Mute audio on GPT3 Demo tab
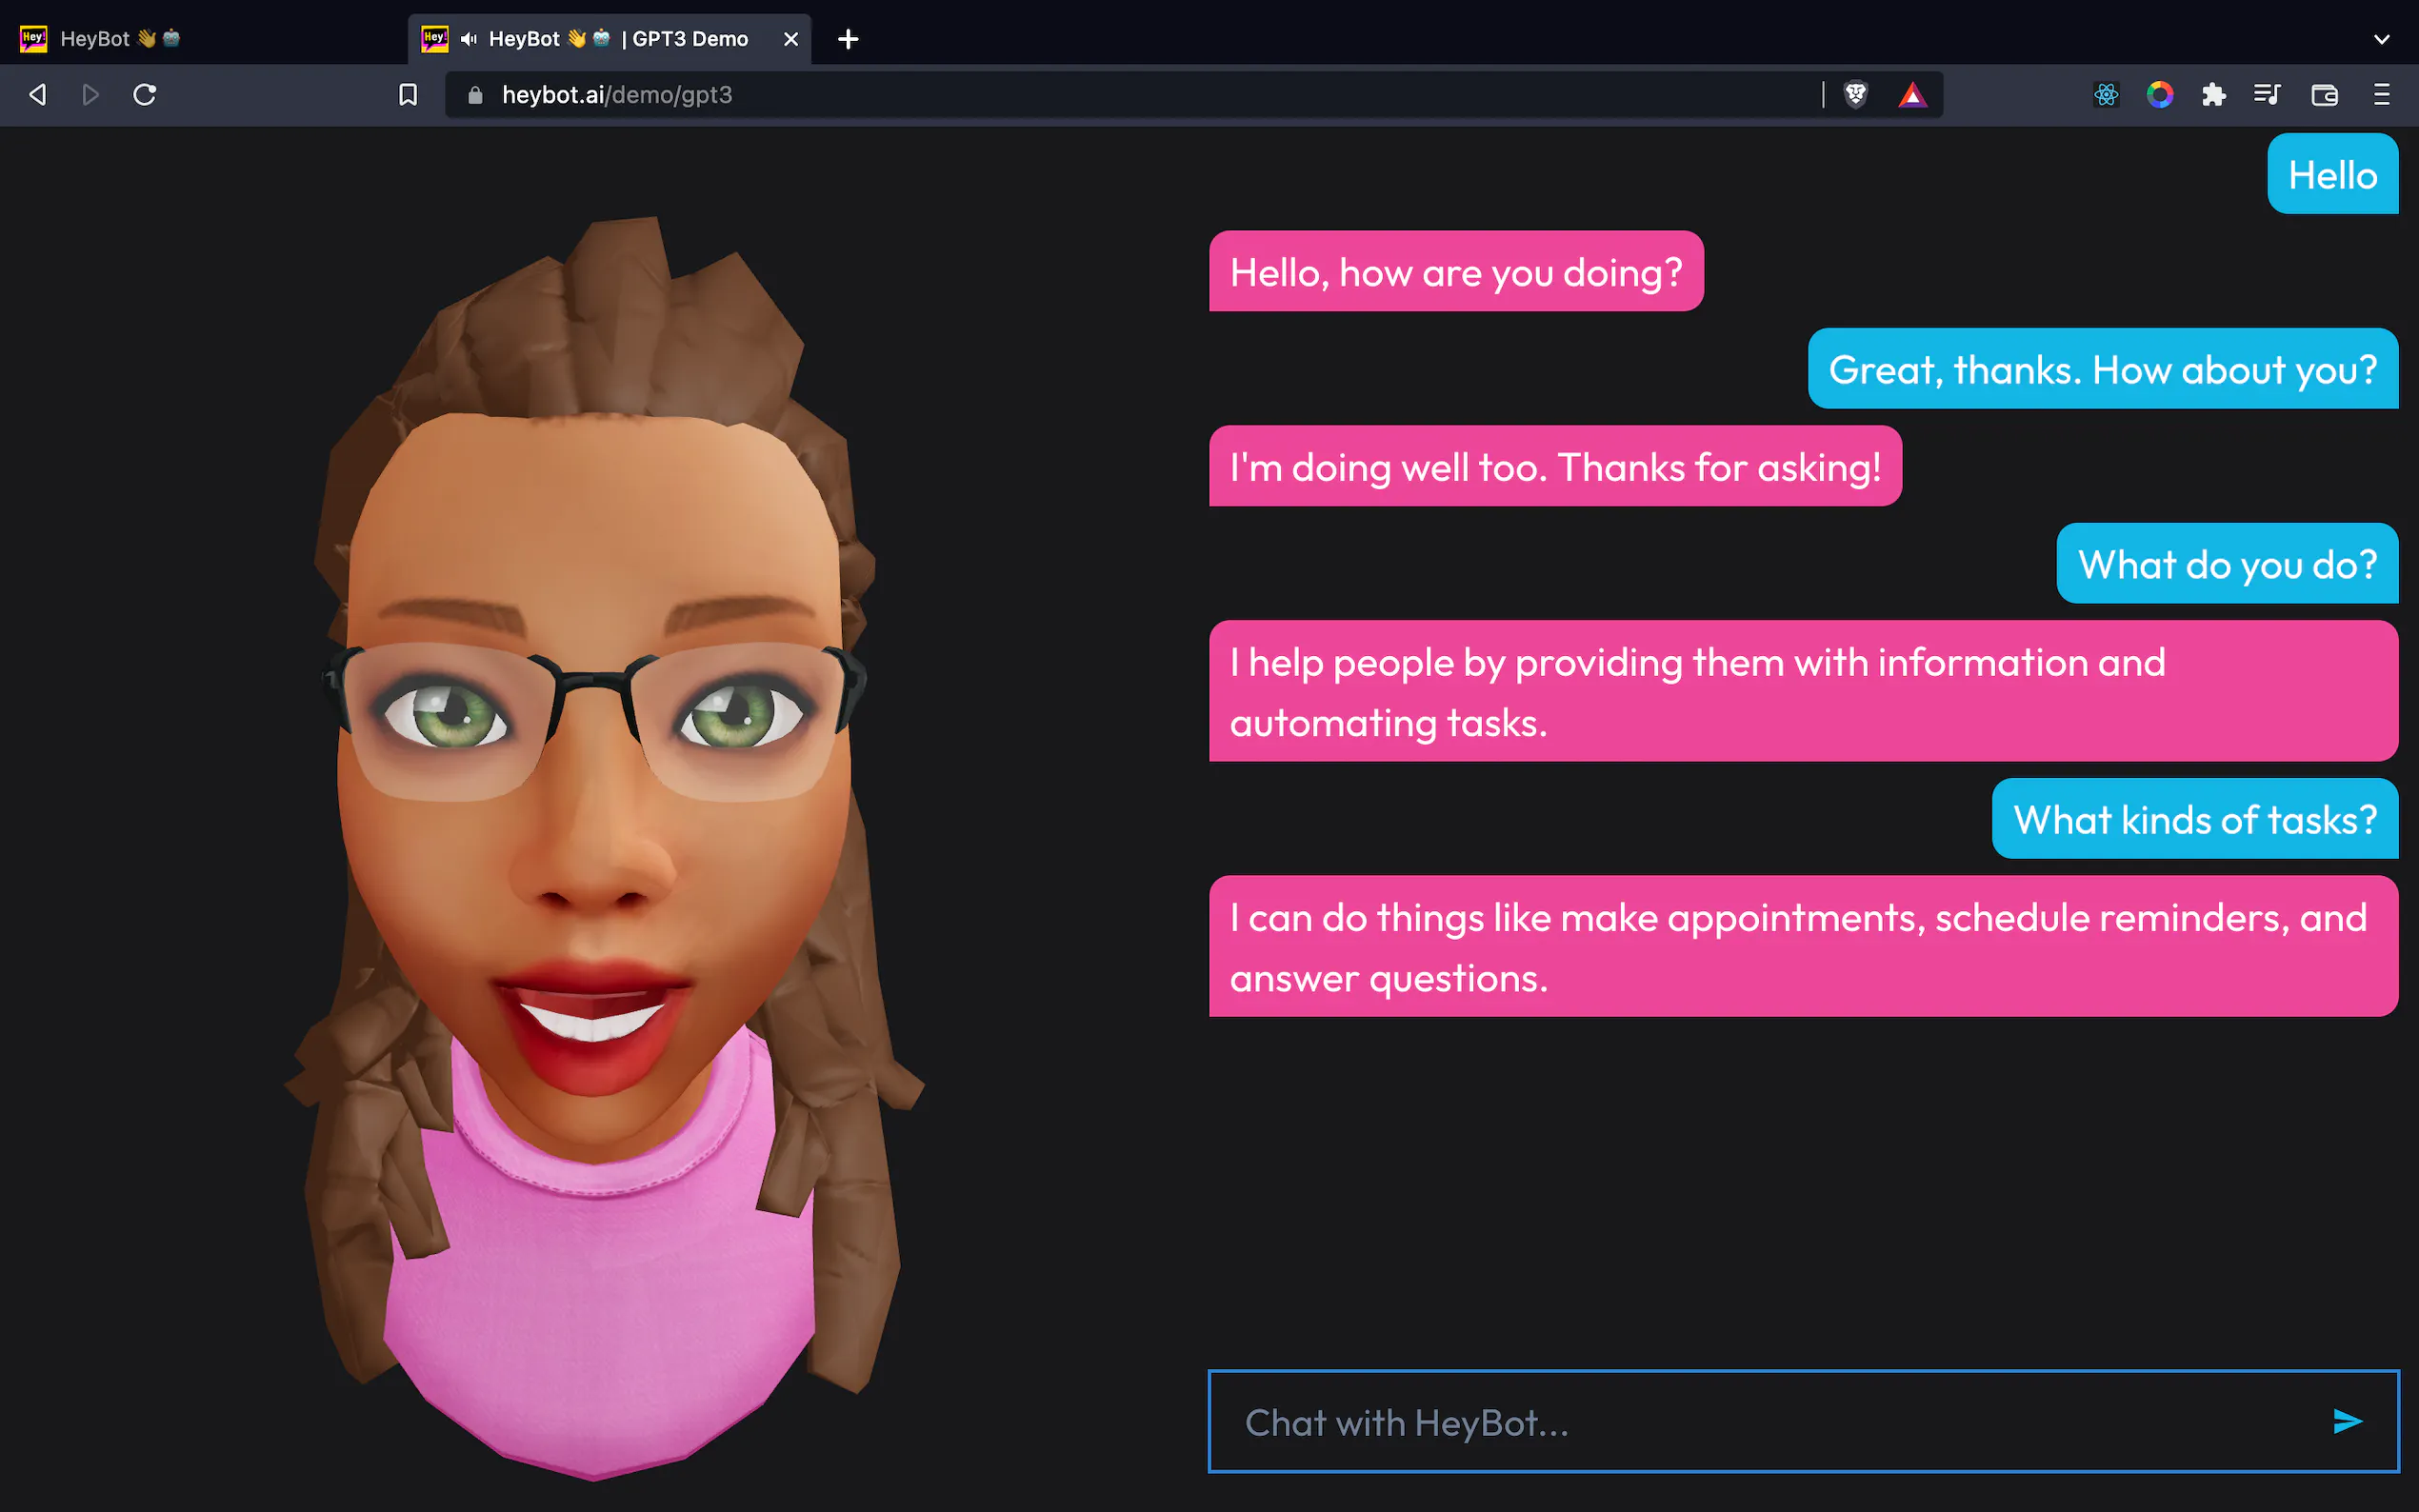2419x1512 pixels. (x=468, y=39)
